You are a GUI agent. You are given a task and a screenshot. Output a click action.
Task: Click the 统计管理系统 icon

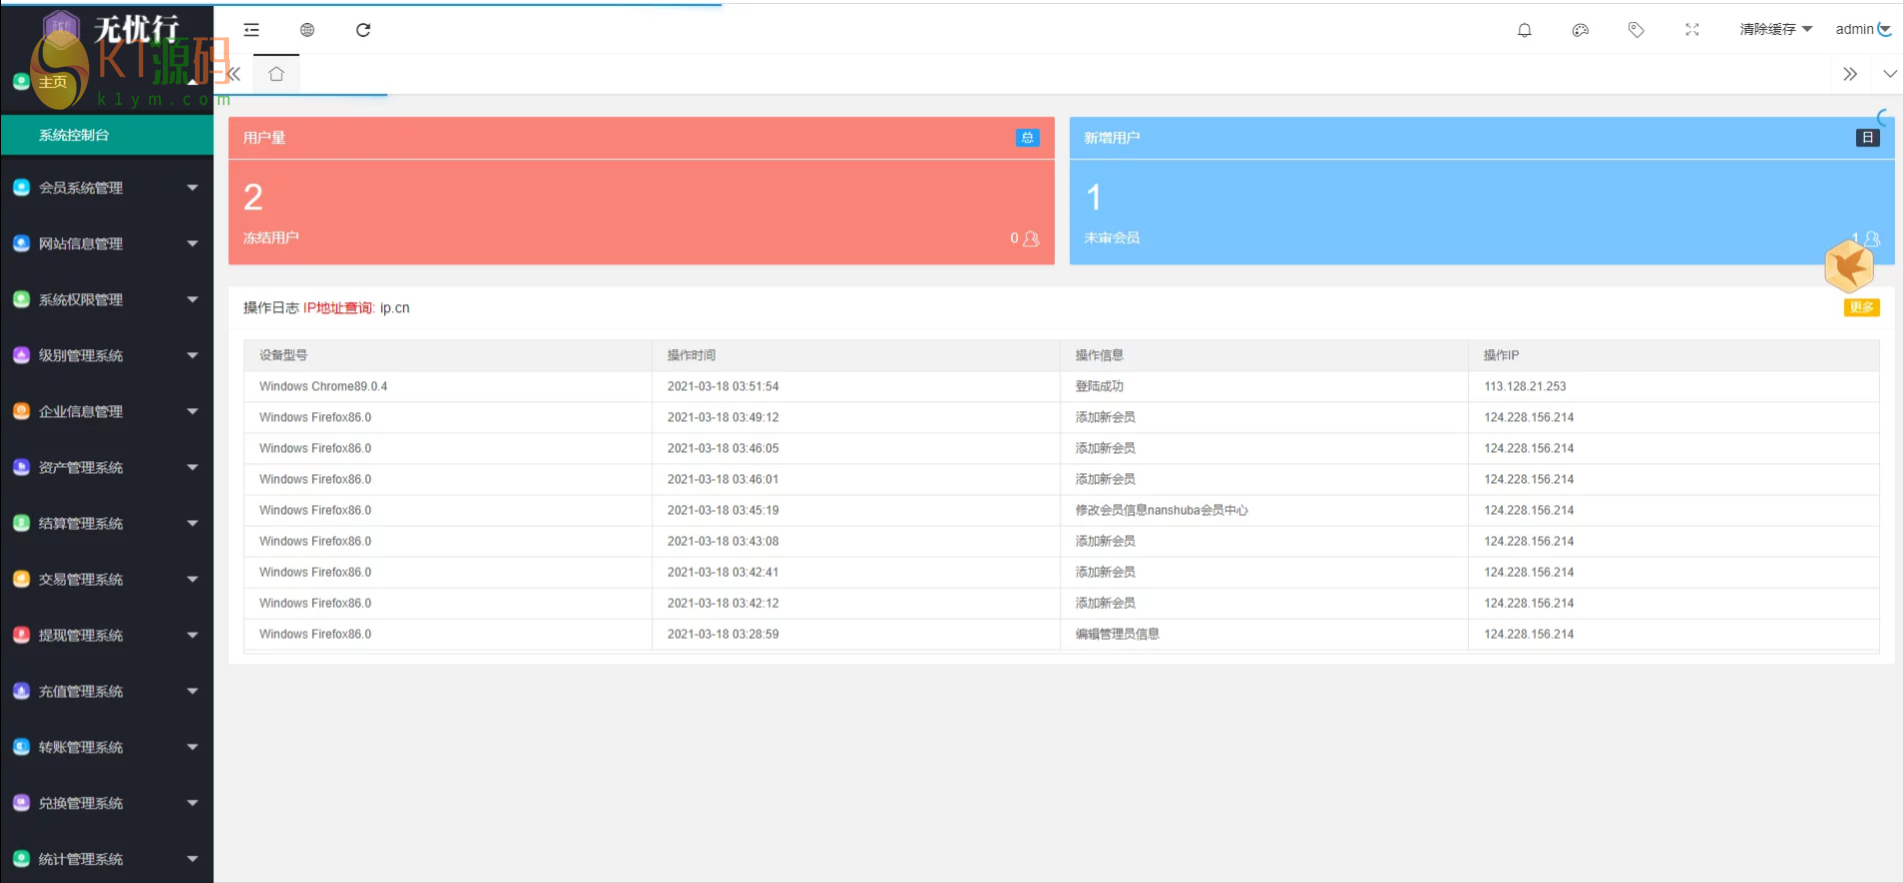pyautogui.click(x=21, y=859)
